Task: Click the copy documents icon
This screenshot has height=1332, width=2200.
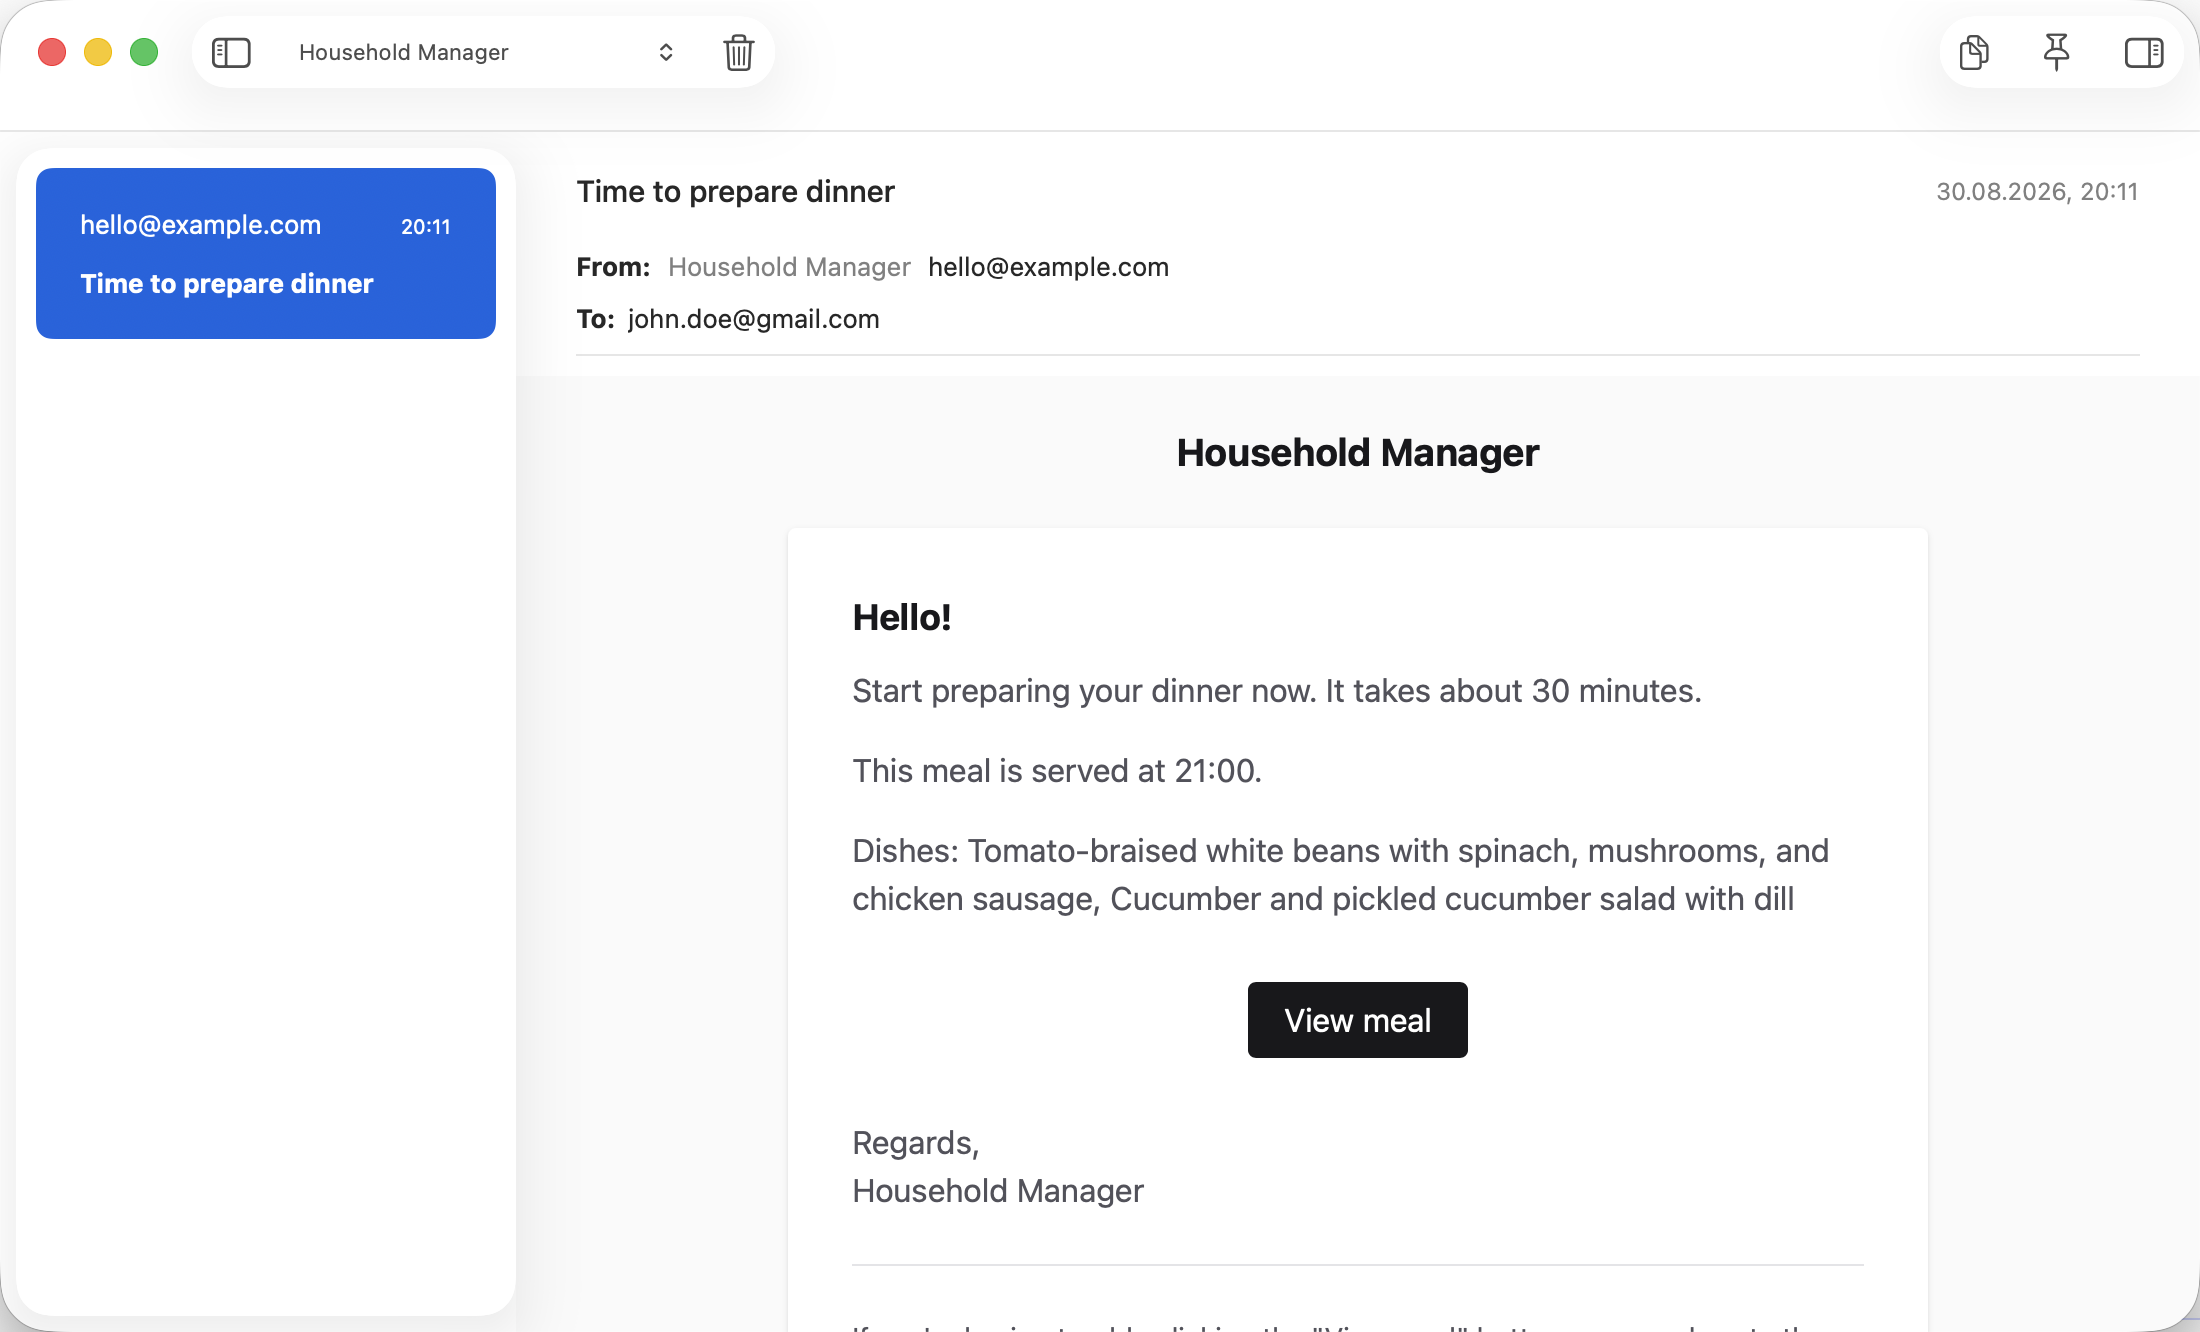Action: (x=1974, y=52)
